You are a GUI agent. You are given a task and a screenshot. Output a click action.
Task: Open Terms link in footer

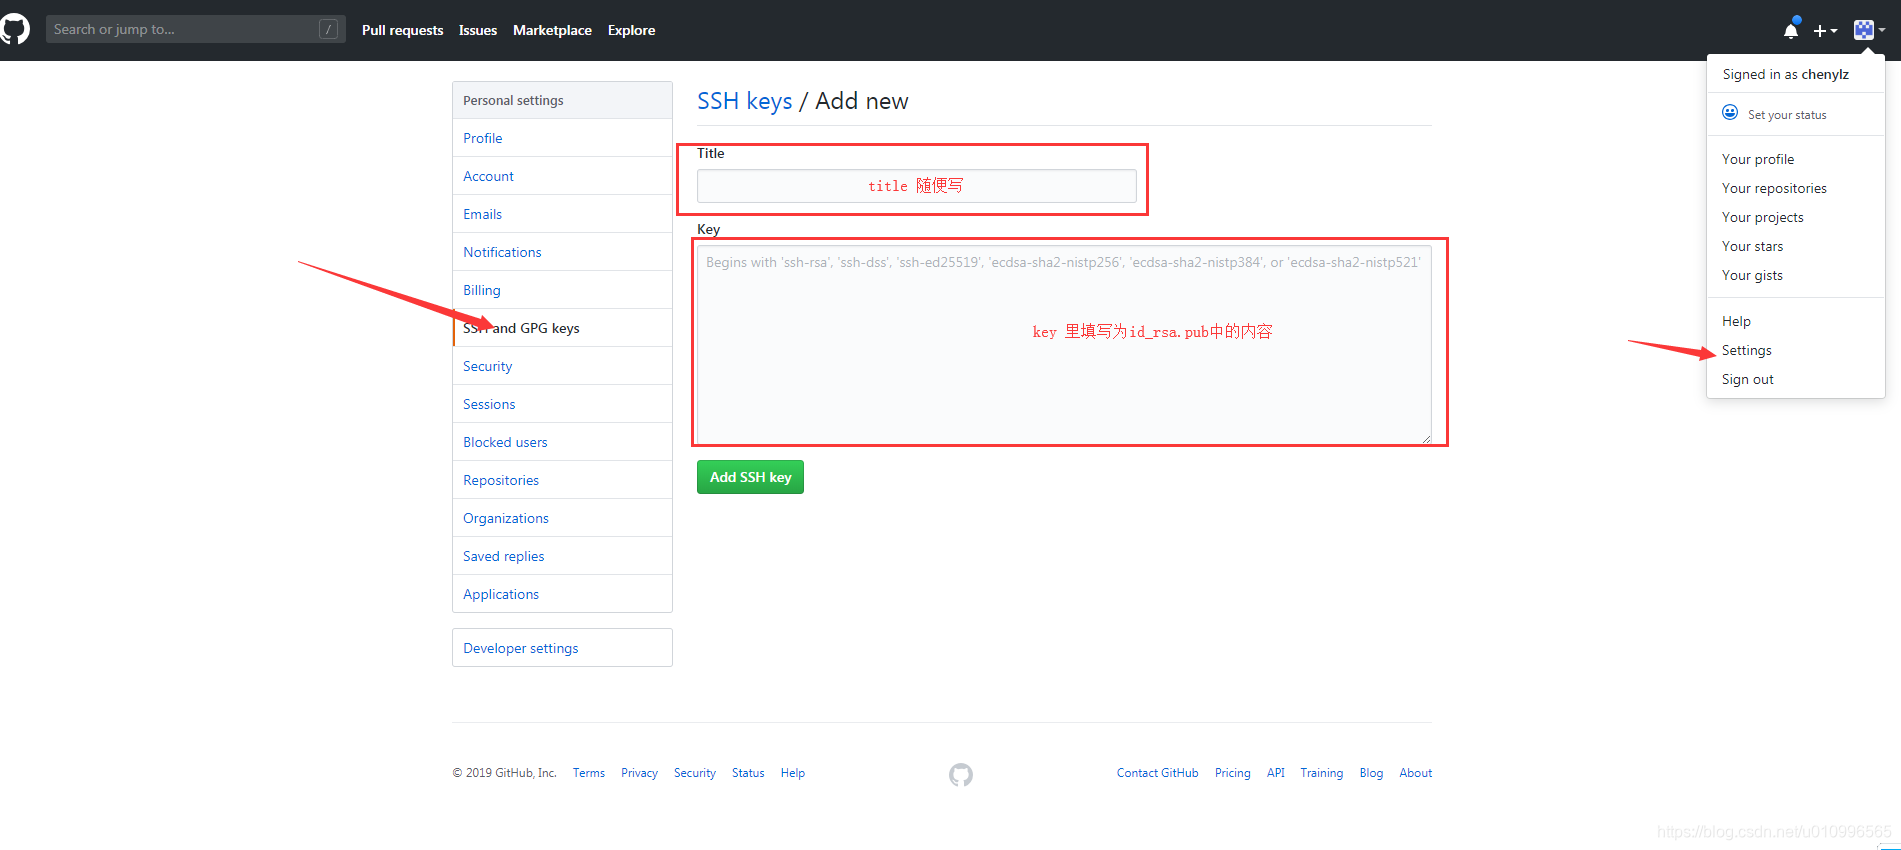[x=589, y=773]
